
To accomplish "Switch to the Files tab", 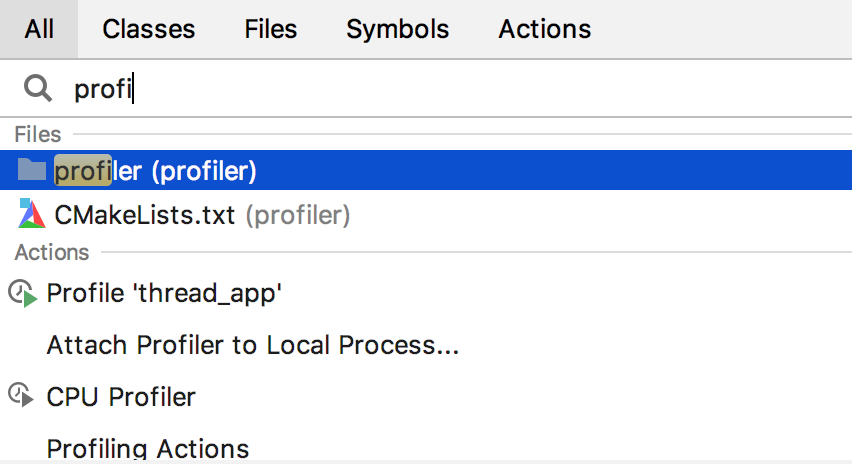I will click(271, 29).
